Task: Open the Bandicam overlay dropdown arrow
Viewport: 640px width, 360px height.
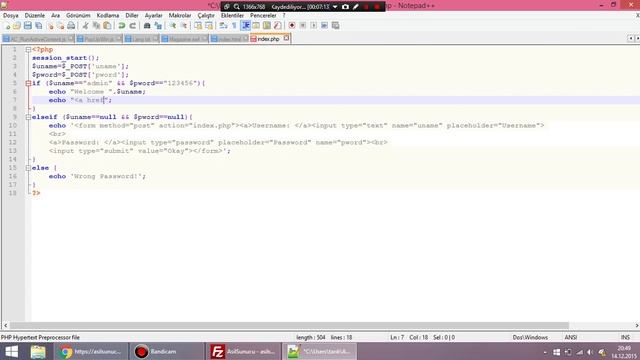Action: click(x=335, y=7)
